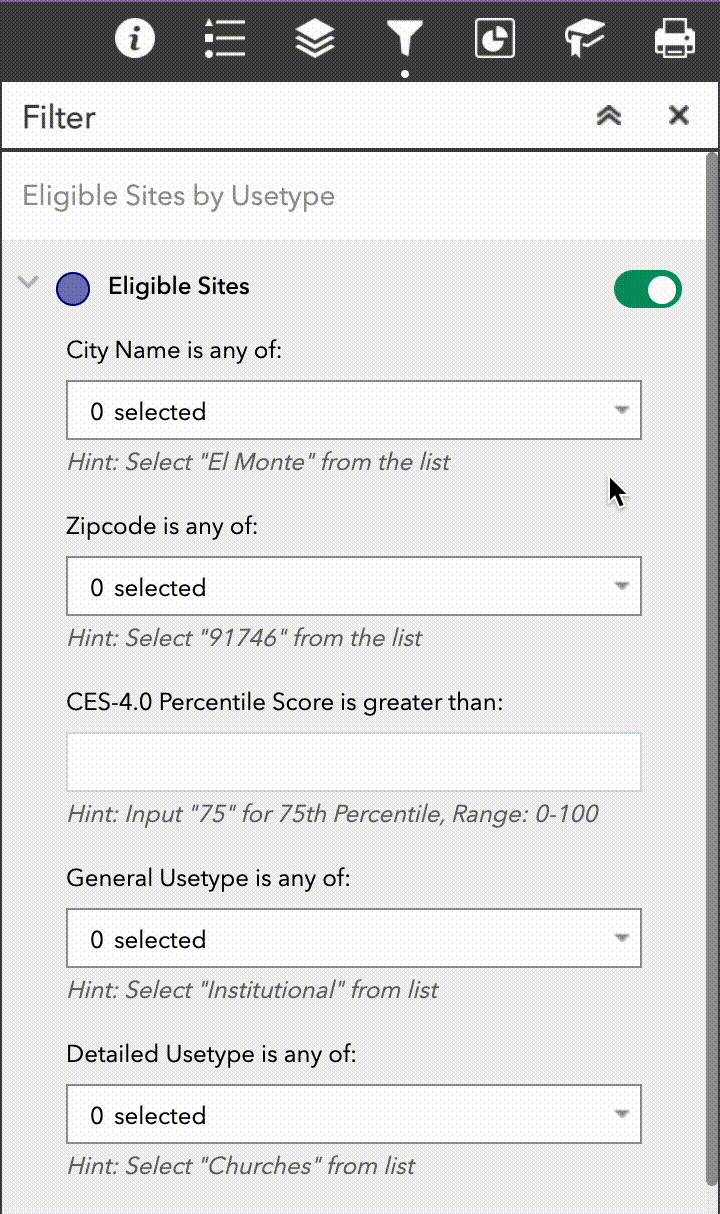Open the General Usetype dropdown

click(353, 938)
